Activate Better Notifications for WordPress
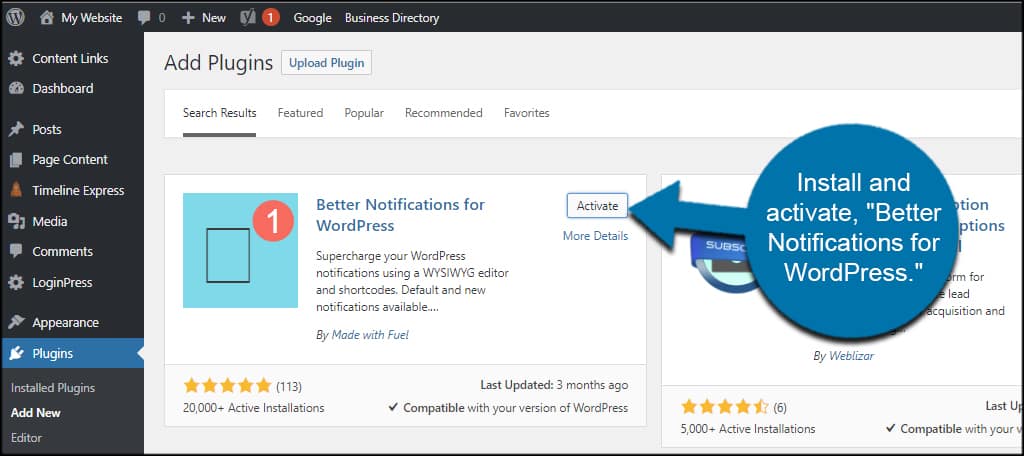 (597, 206)
